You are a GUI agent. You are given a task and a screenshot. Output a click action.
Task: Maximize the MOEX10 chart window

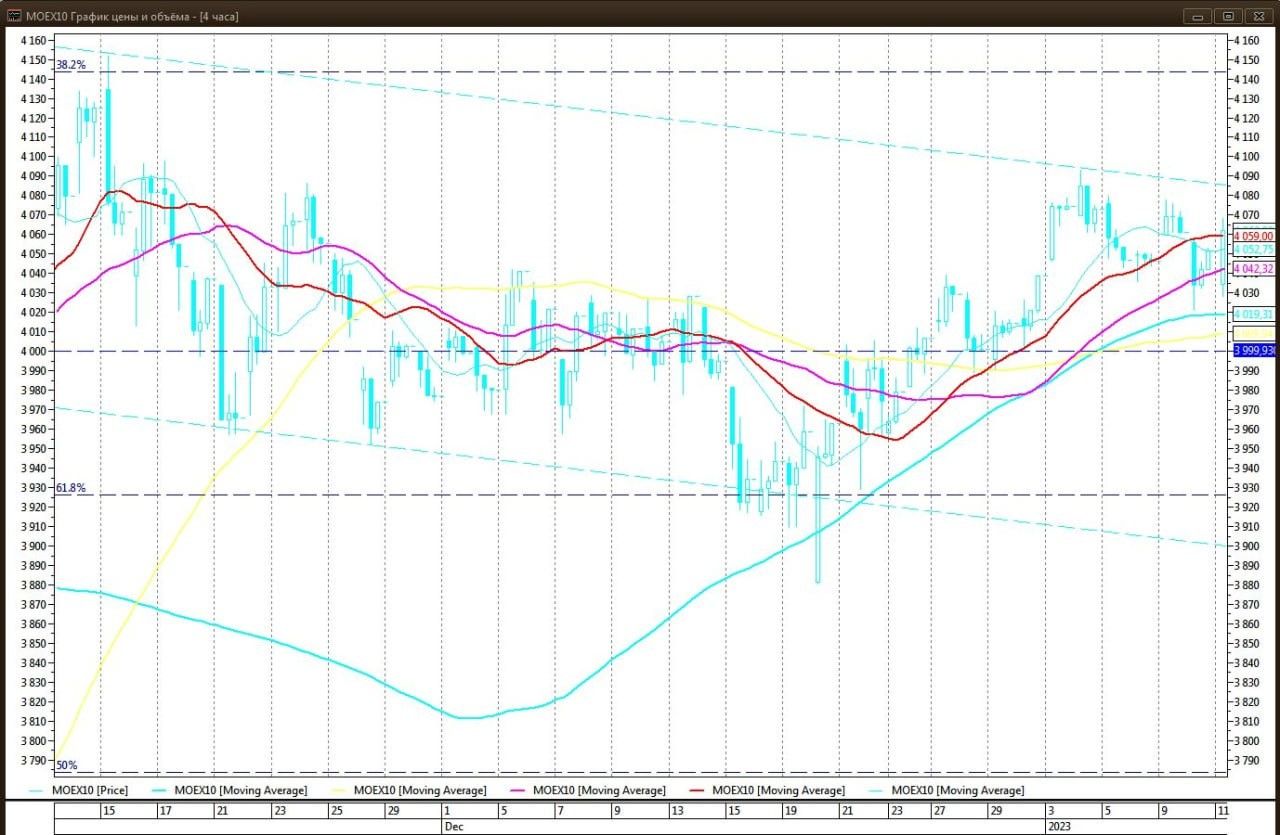[1227, 16]
